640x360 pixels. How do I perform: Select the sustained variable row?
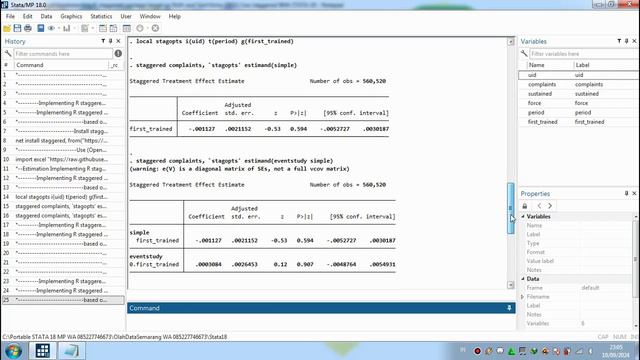tap(579, 94)
